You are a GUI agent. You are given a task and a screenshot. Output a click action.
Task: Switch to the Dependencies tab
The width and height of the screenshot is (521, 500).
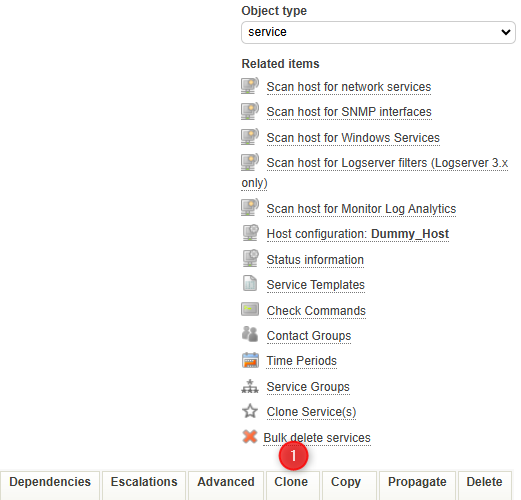(50, 482)
